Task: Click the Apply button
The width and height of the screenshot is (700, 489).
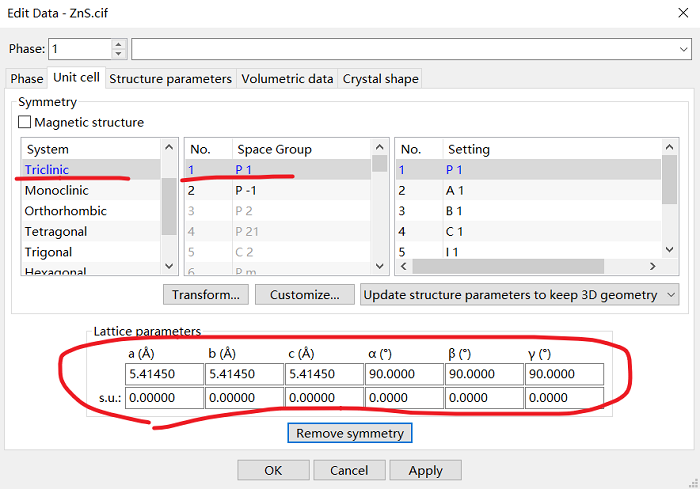Action: [x=425, y=470]
